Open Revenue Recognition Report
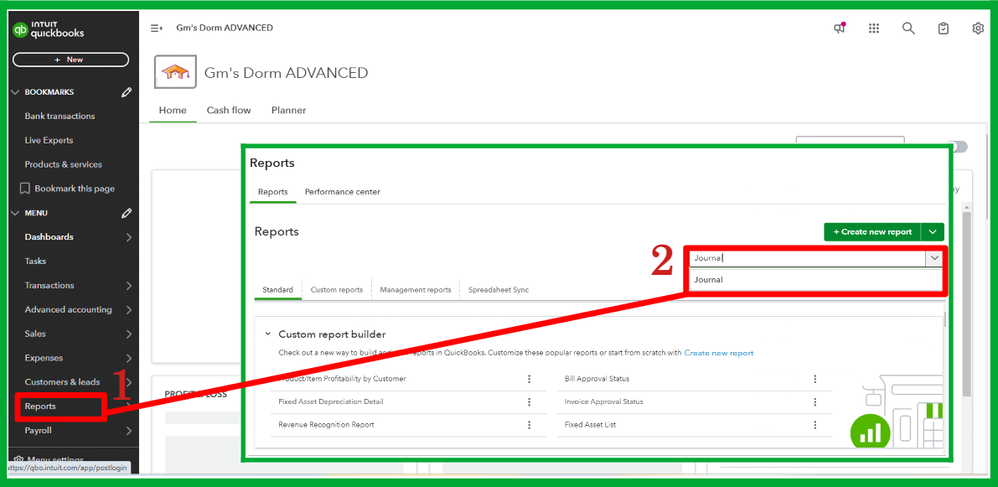 coord(326,425)
